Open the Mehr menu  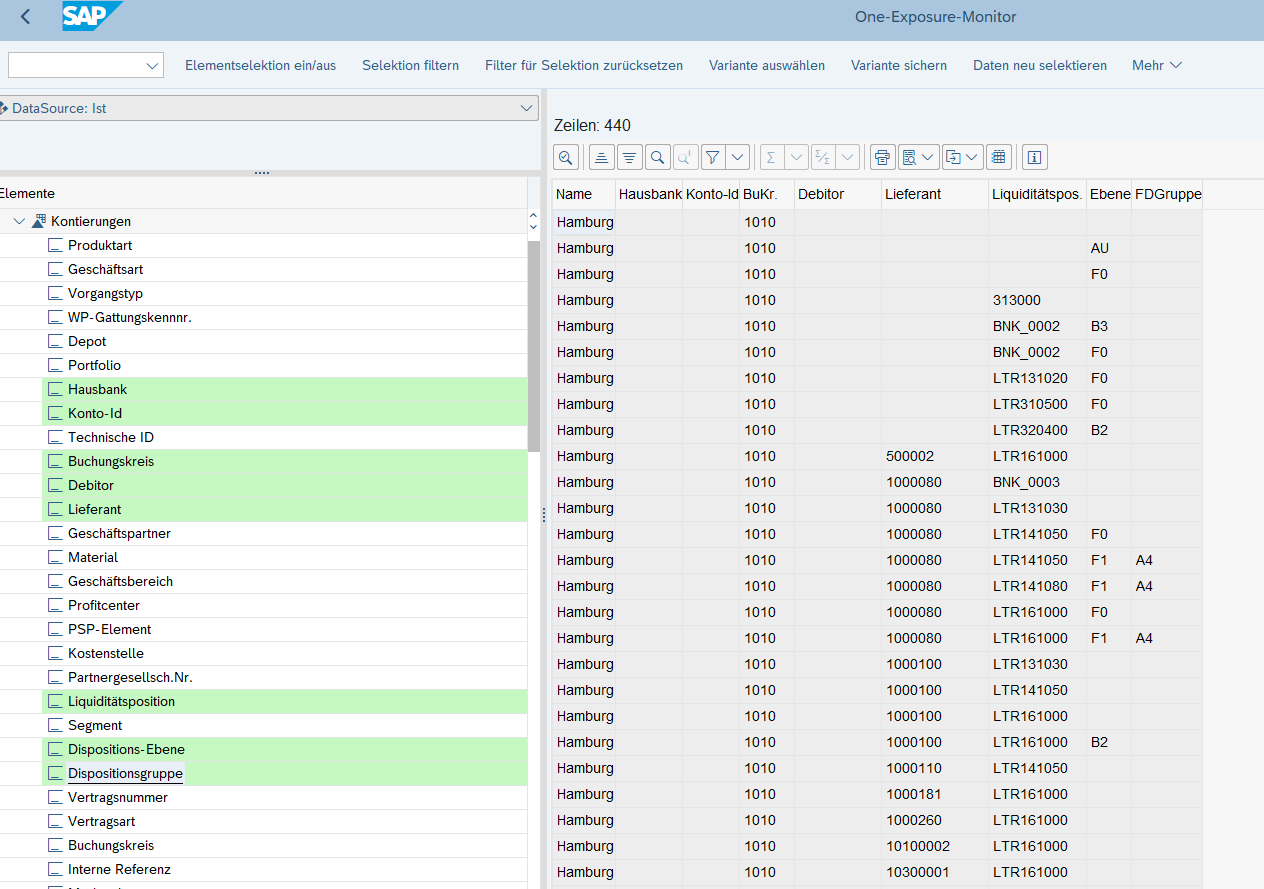coord(1156,65)
